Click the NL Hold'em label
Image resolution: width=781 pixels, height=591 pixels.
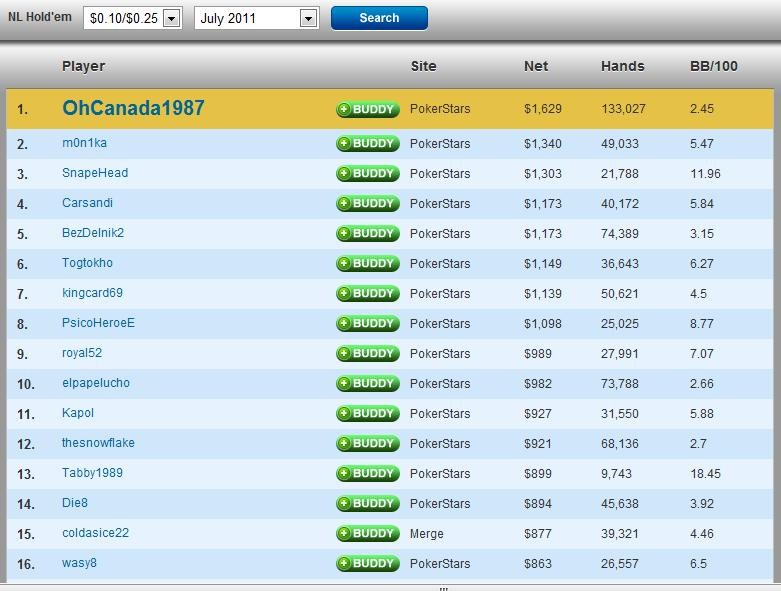coord(40,17)
